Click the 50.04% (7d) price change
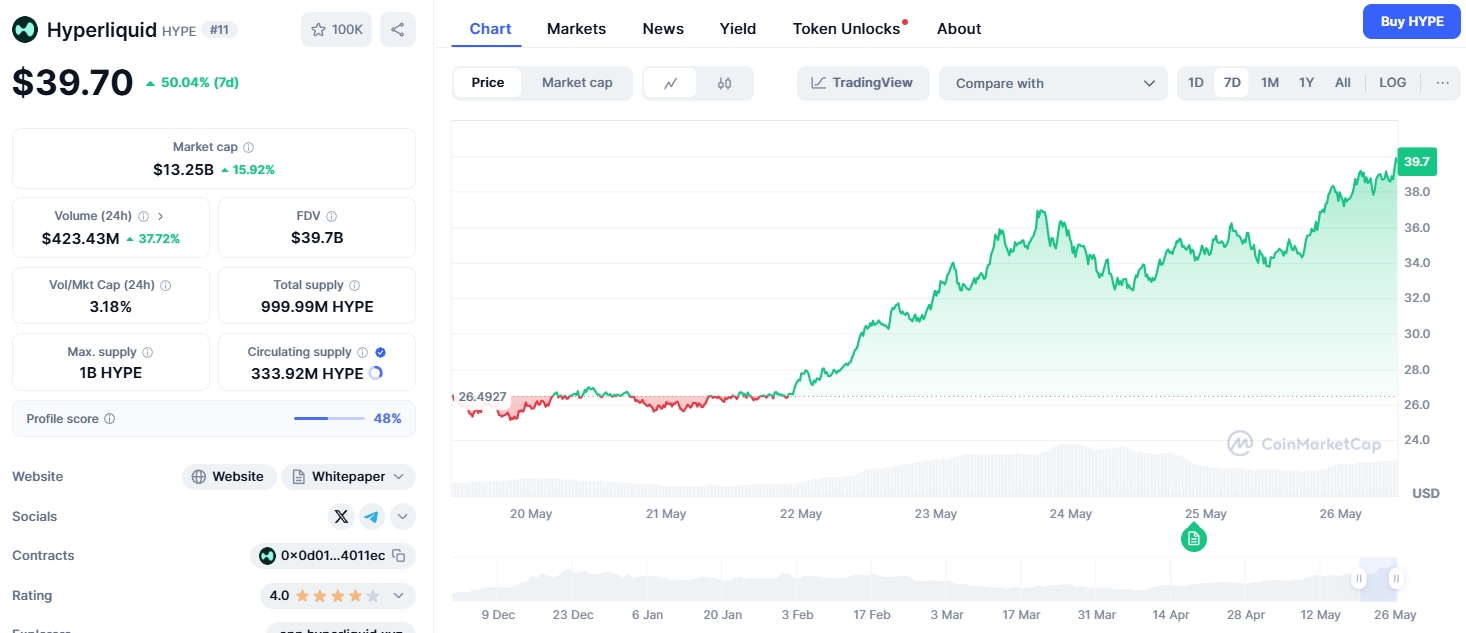 [192, 82]
